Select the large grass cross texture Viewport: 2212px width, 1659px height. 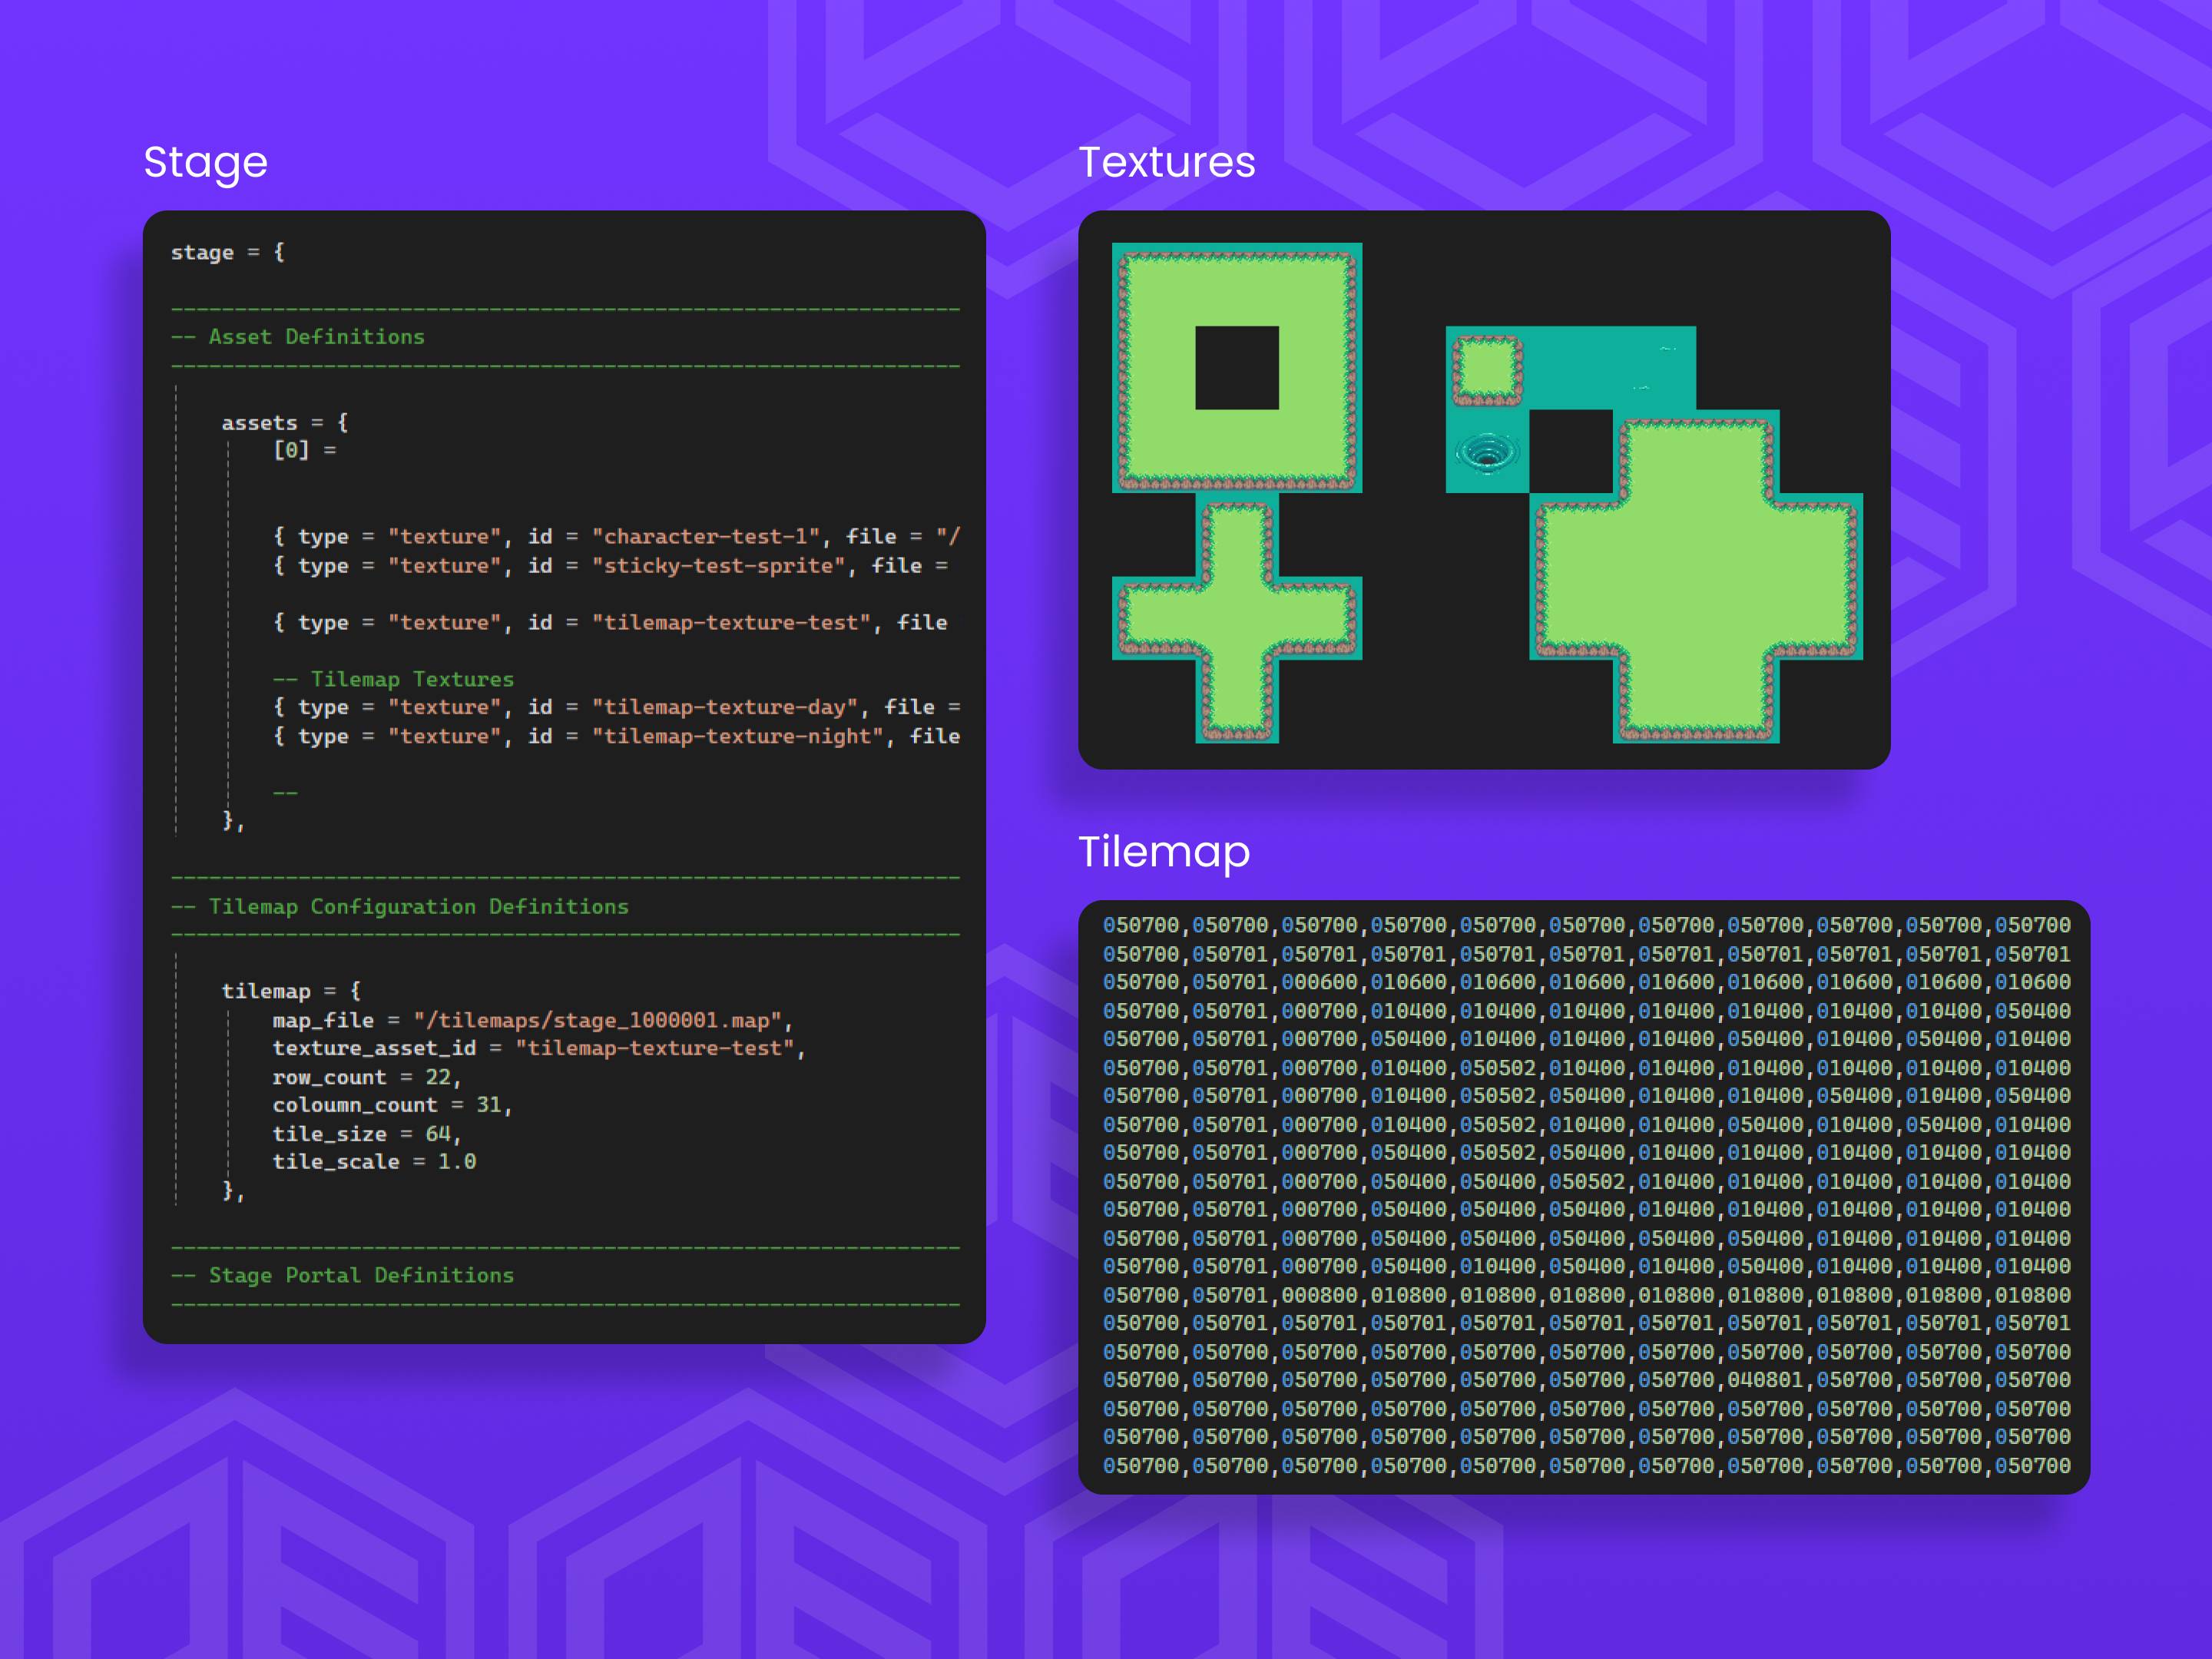tap(1696, 577)
